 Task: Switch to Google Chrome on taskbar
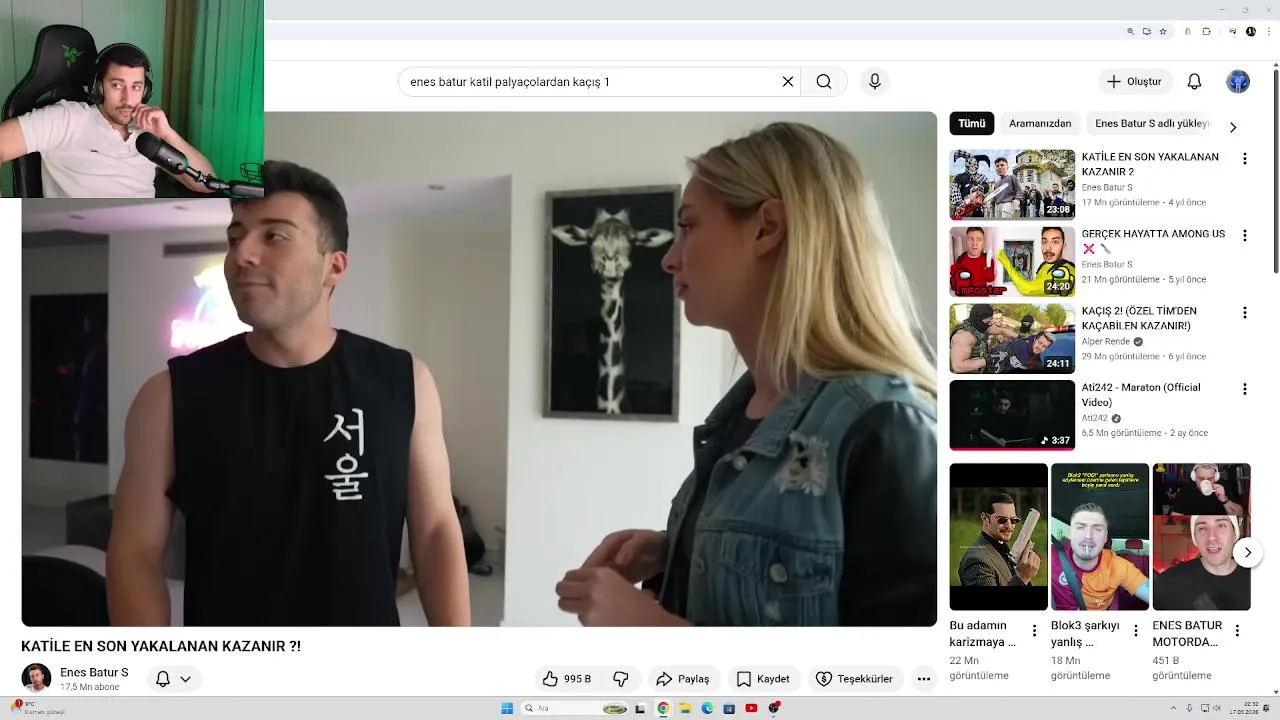coord(663,708)
